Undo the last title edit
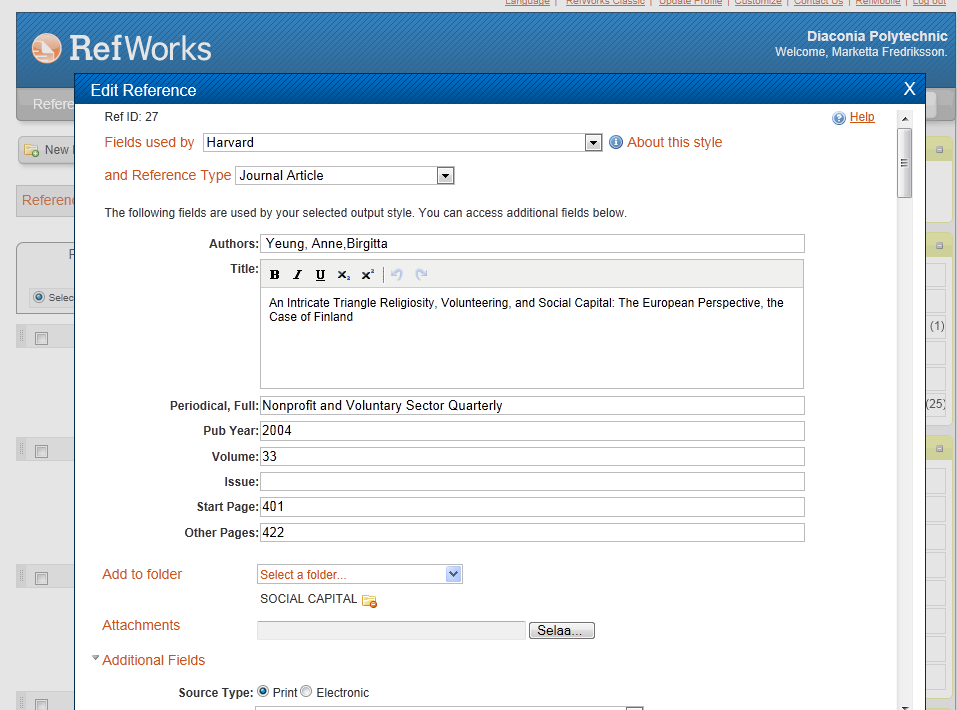957x710 pixels. pyautogui.click(x=397, y=275)
